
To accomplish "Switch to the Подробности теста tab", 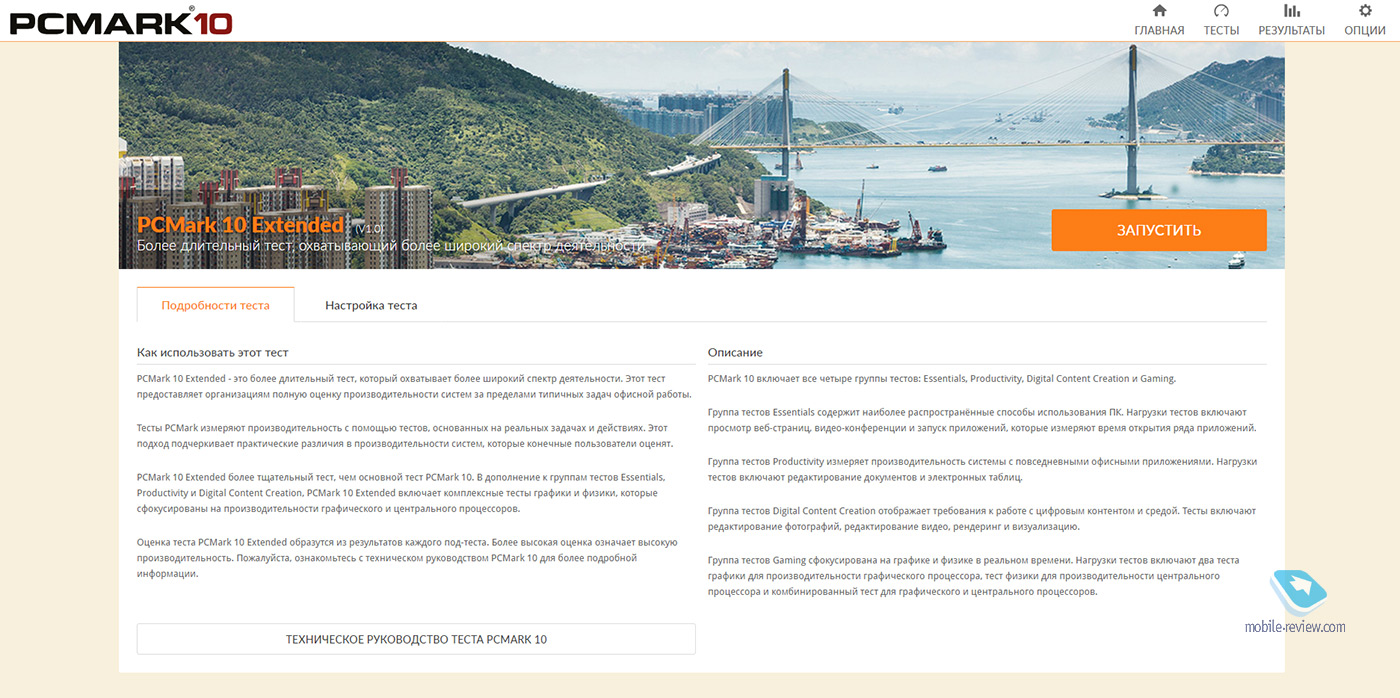I will [216, 305].
